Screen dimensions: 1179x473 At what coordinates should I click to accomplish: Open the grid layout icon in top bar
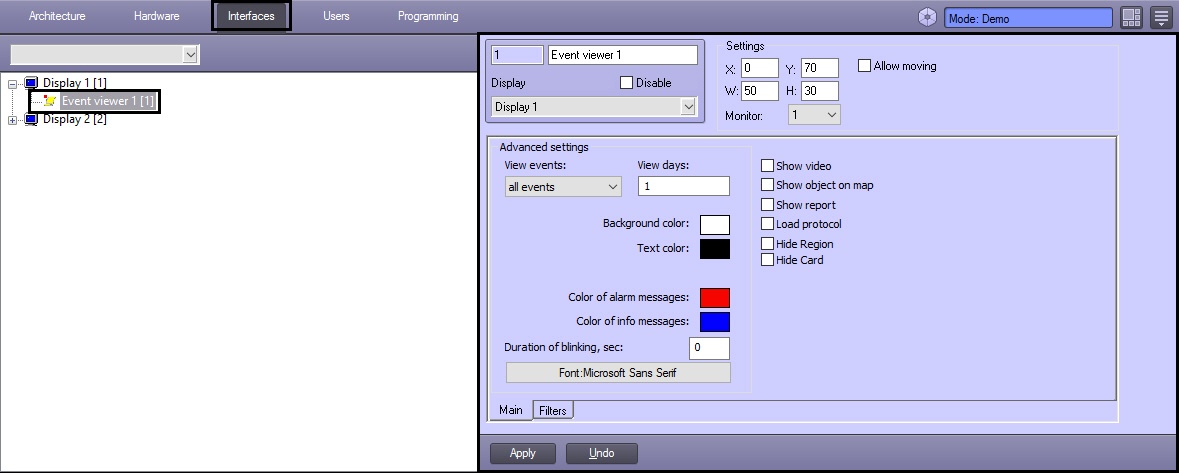click(1131, 17)
